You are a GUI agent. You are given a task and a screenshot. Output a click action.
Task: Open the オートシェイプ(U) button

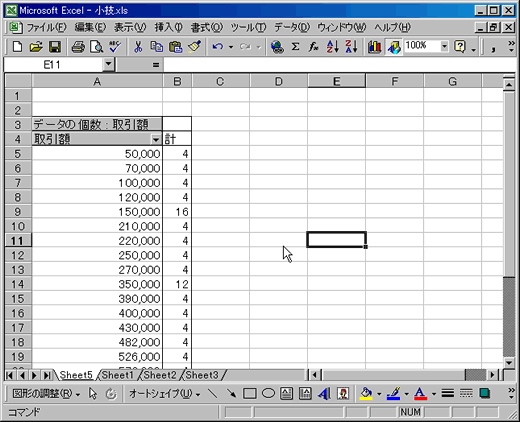164,394
